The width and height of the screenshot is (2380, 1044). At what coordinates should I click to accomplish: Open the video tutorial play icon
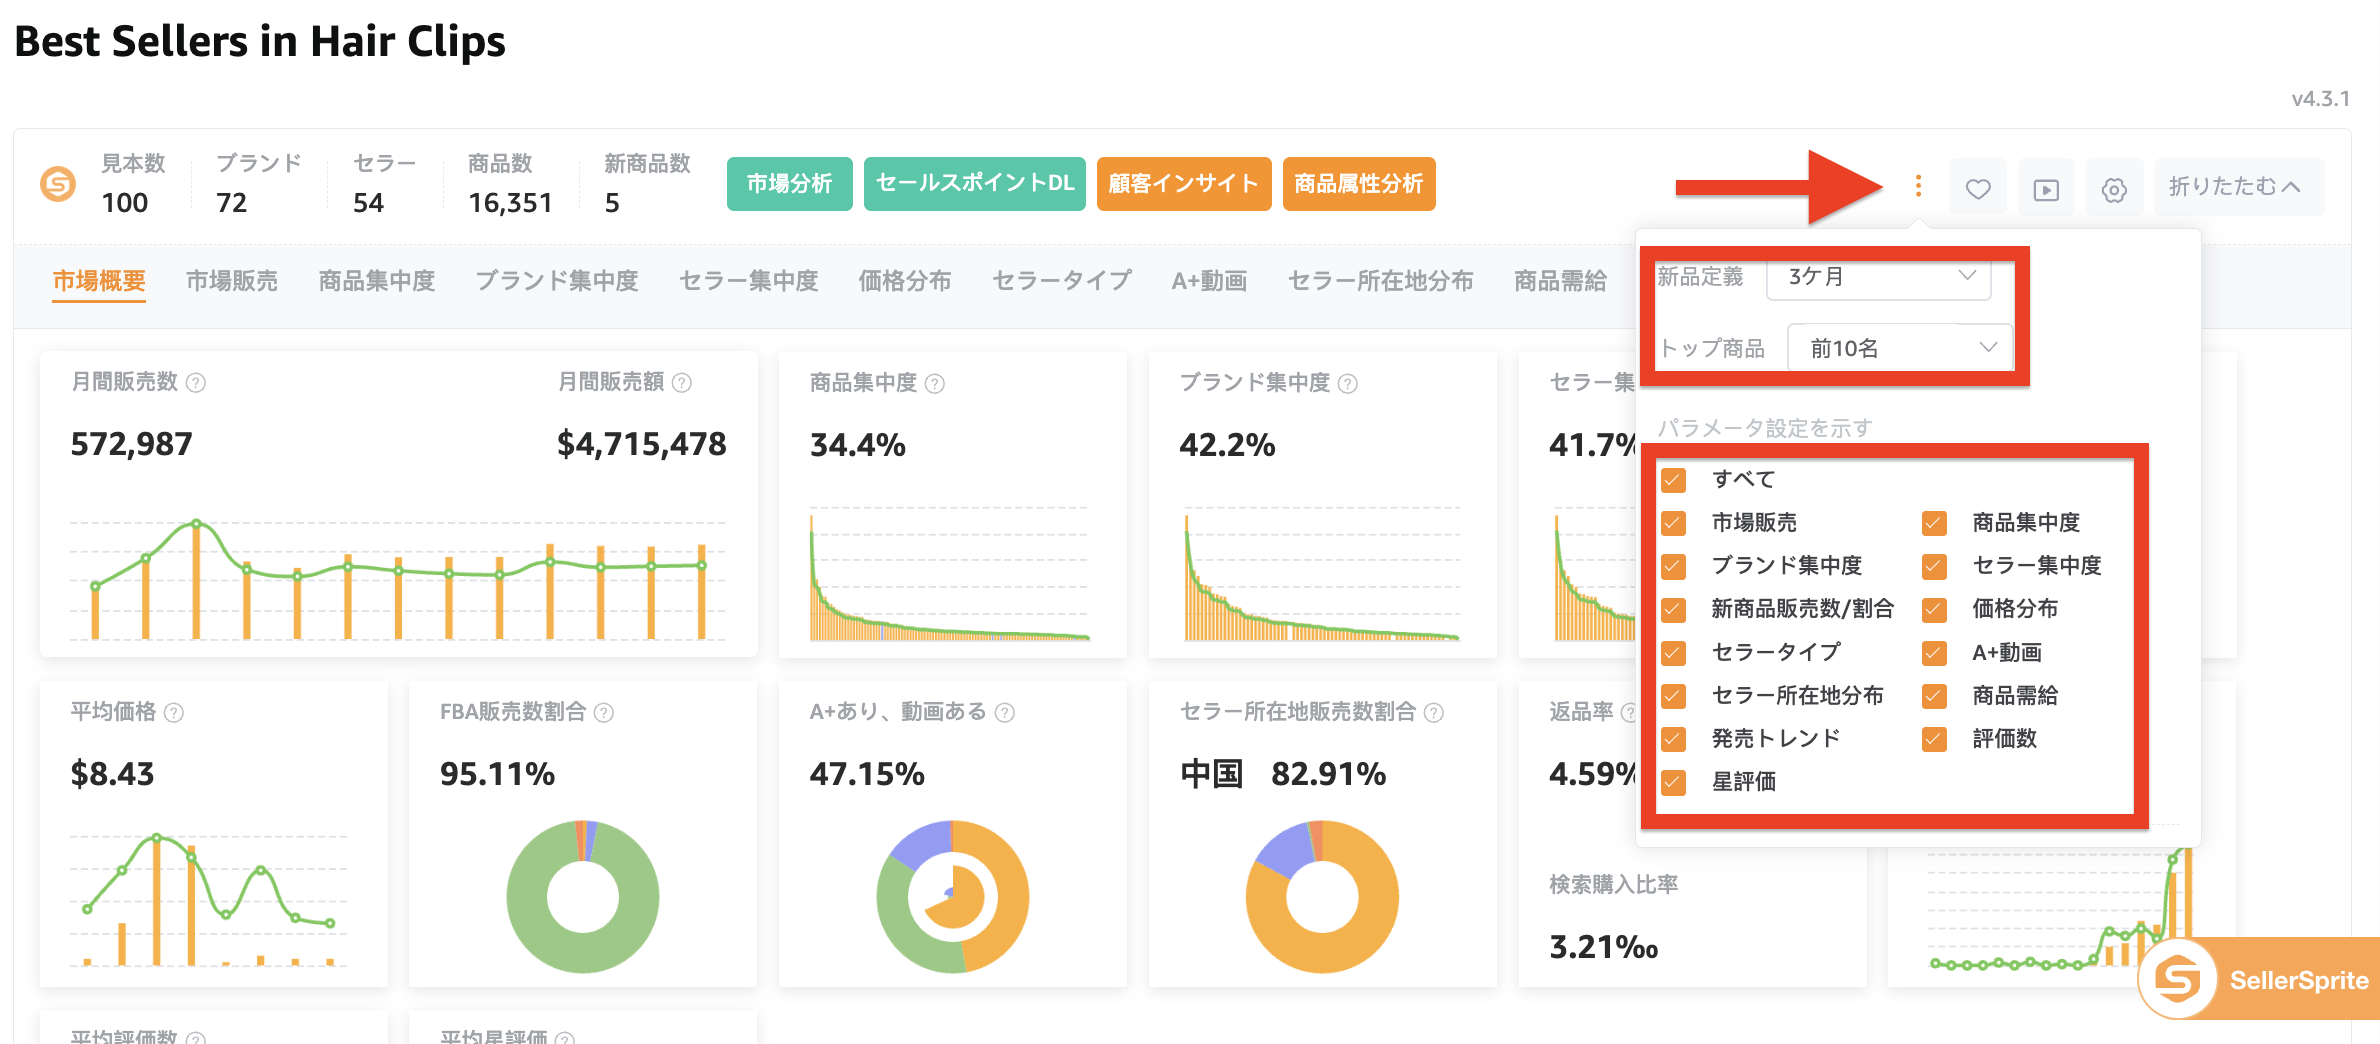pos(2046,188)
